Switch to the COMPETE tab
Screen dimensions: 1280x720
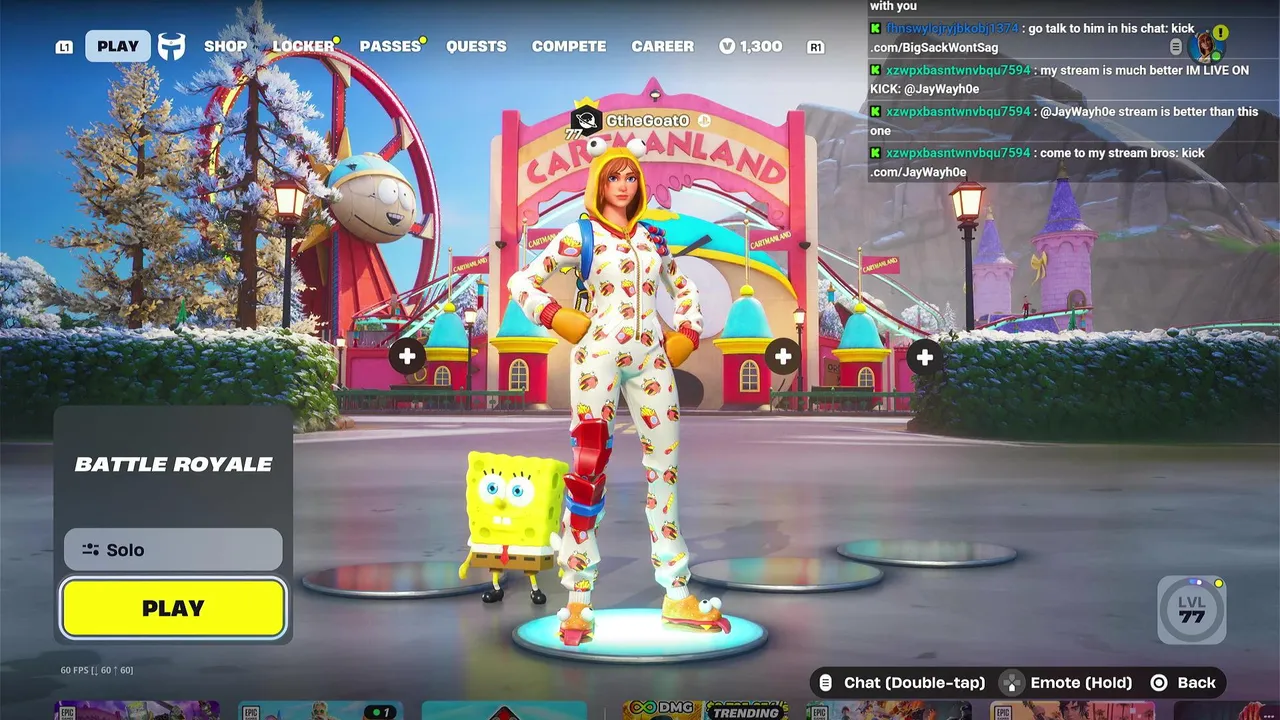(569, 46)
